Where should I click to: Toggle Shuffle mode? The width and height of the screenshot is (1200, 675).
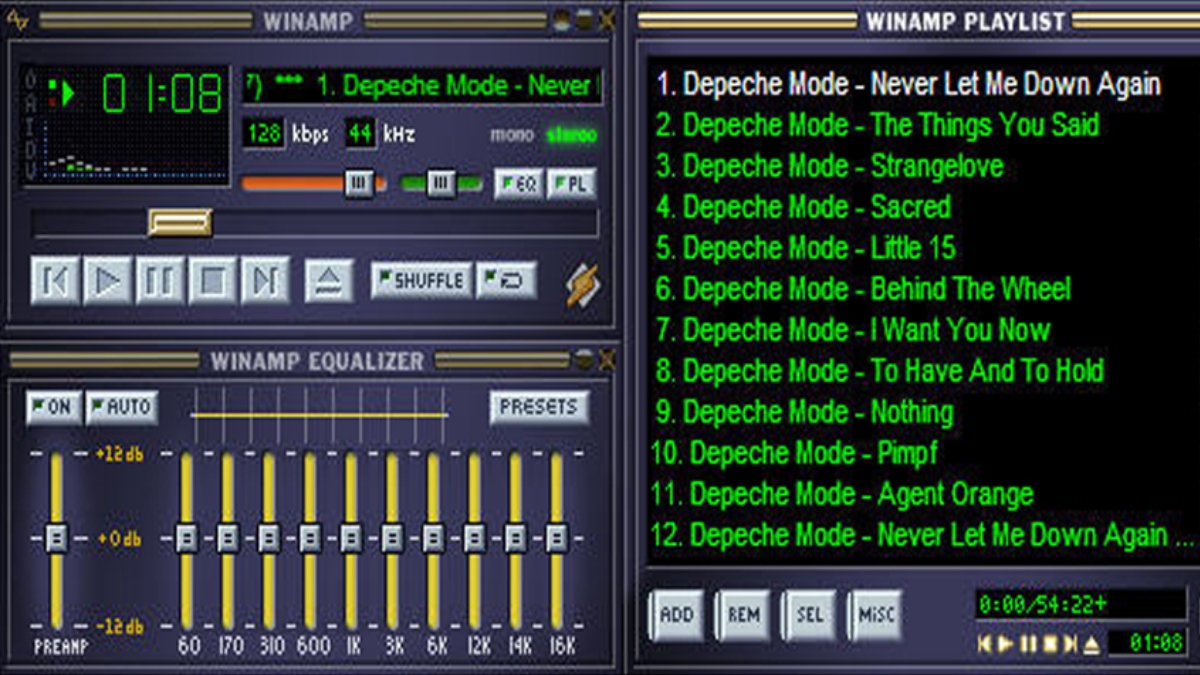click(x=421, y=281)
